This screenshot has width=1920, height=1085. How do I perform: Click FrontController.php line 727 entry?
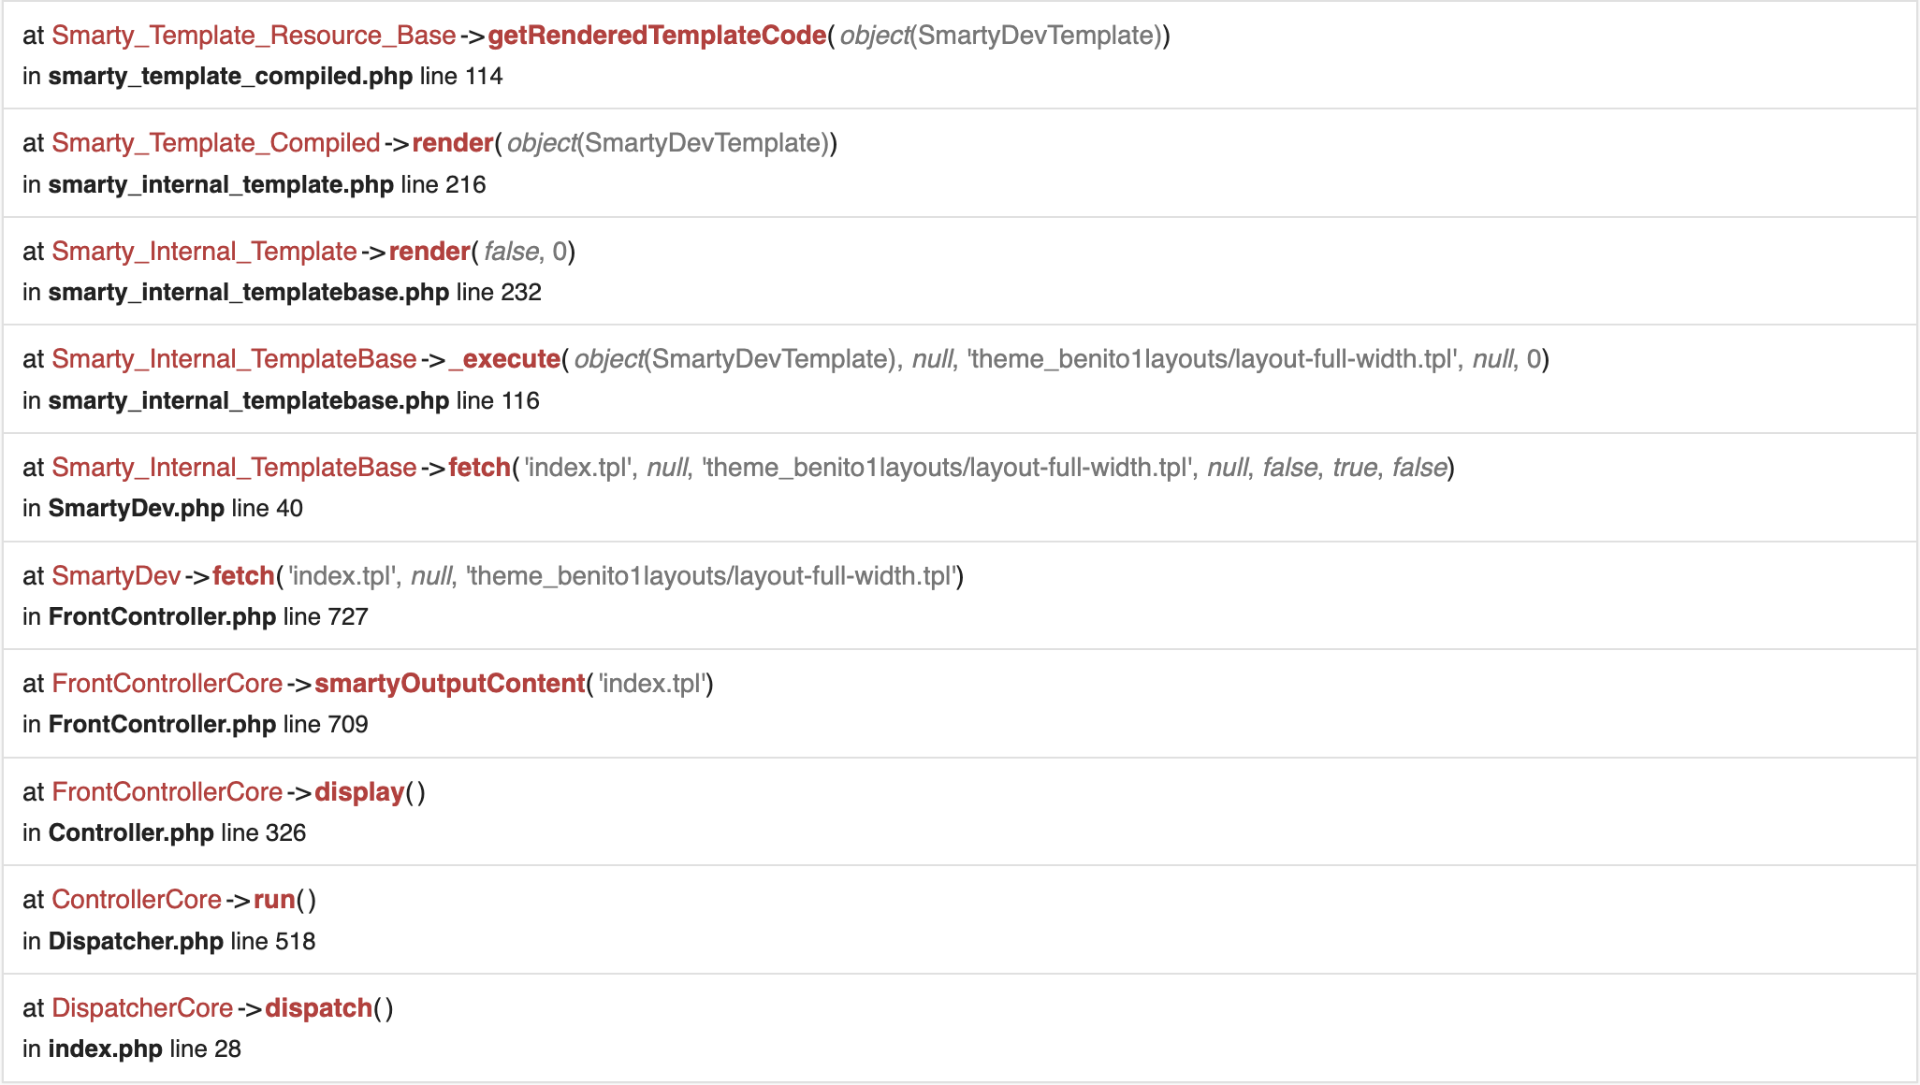click(195, 617)
